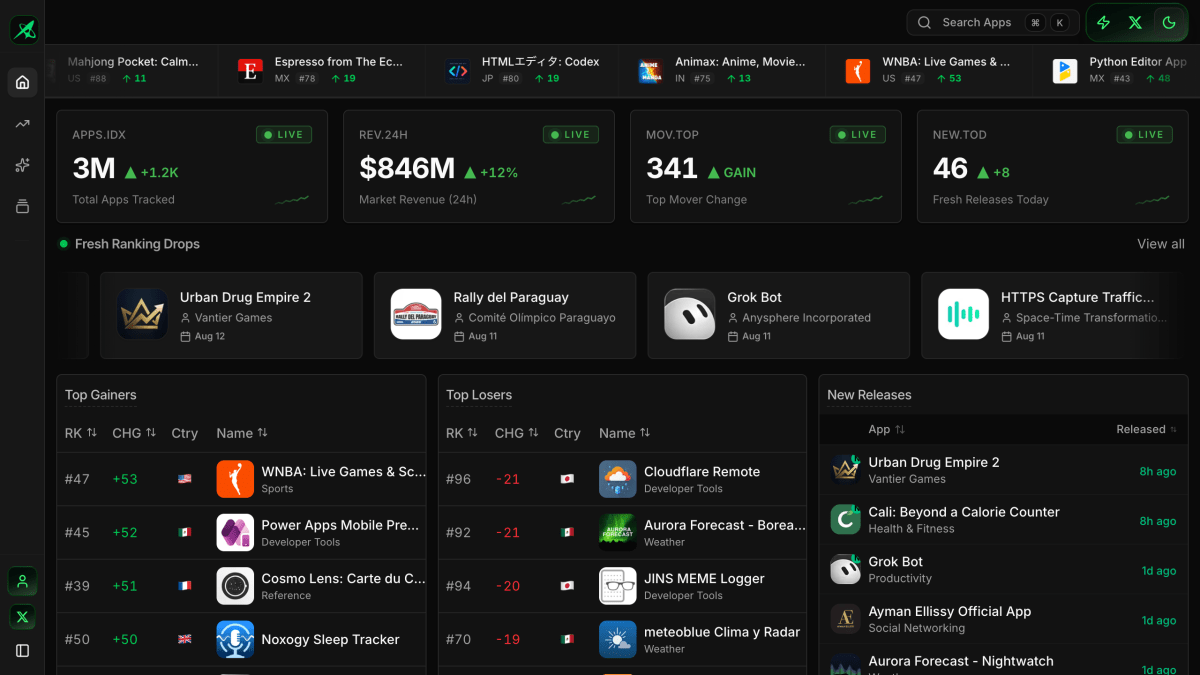The height and width of the screenshot is (675, 1200).
Task: Click Urban Drug Empire 2 icon in New Releases
Action: coord(846,470)
